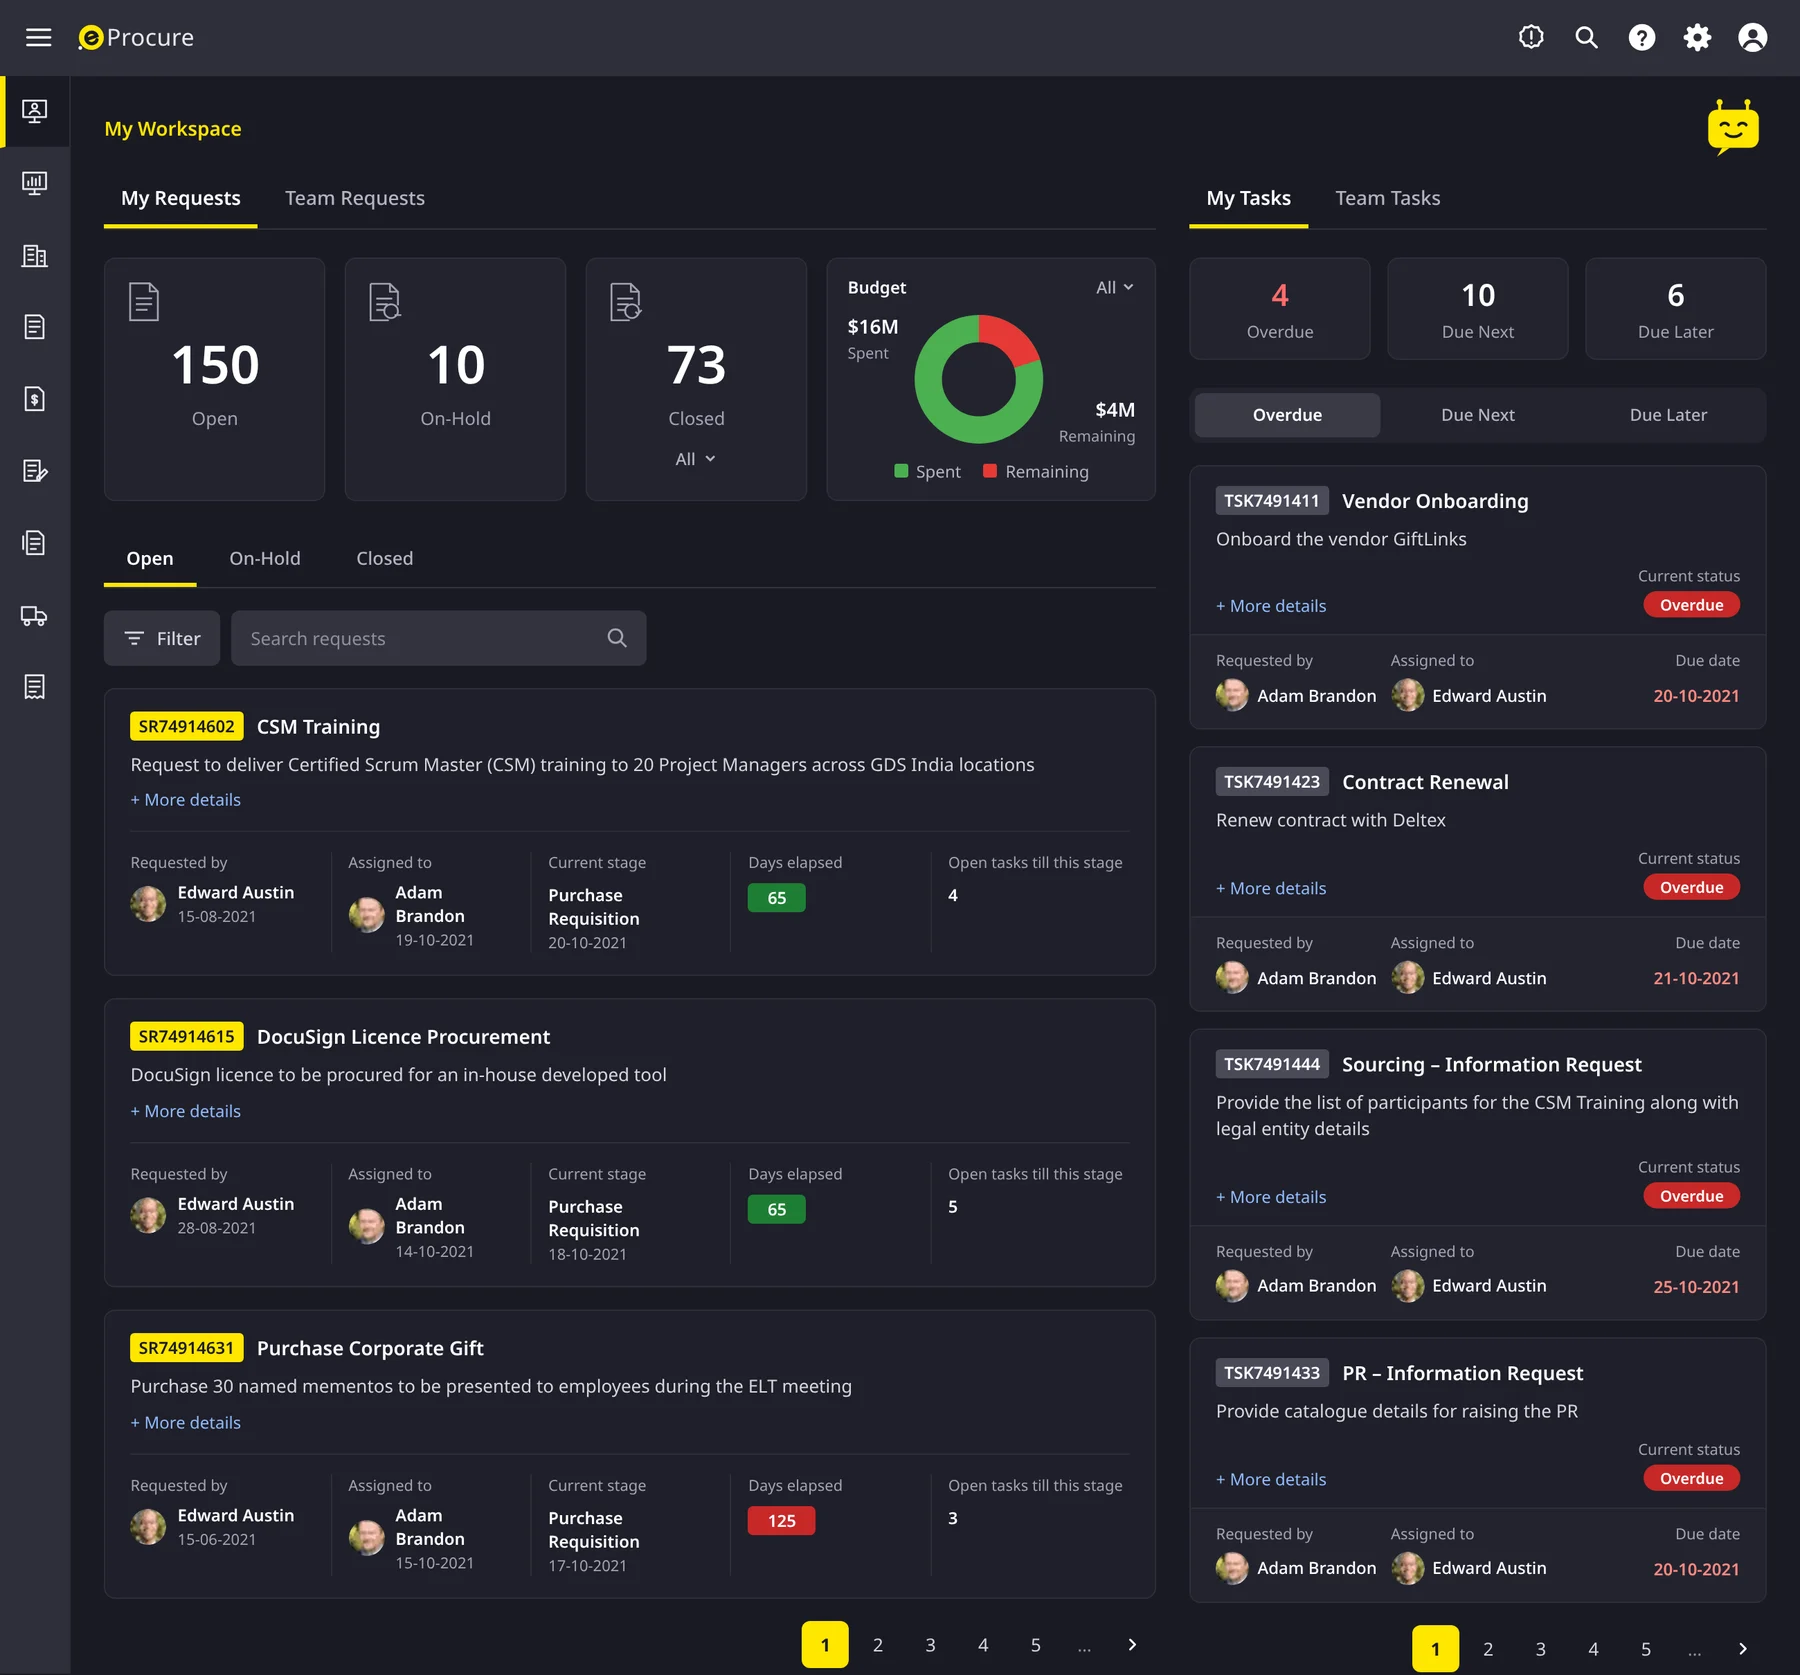Click task ID TSK7491444
Screen dimensions: 1800x1675
(1272, 1064)
